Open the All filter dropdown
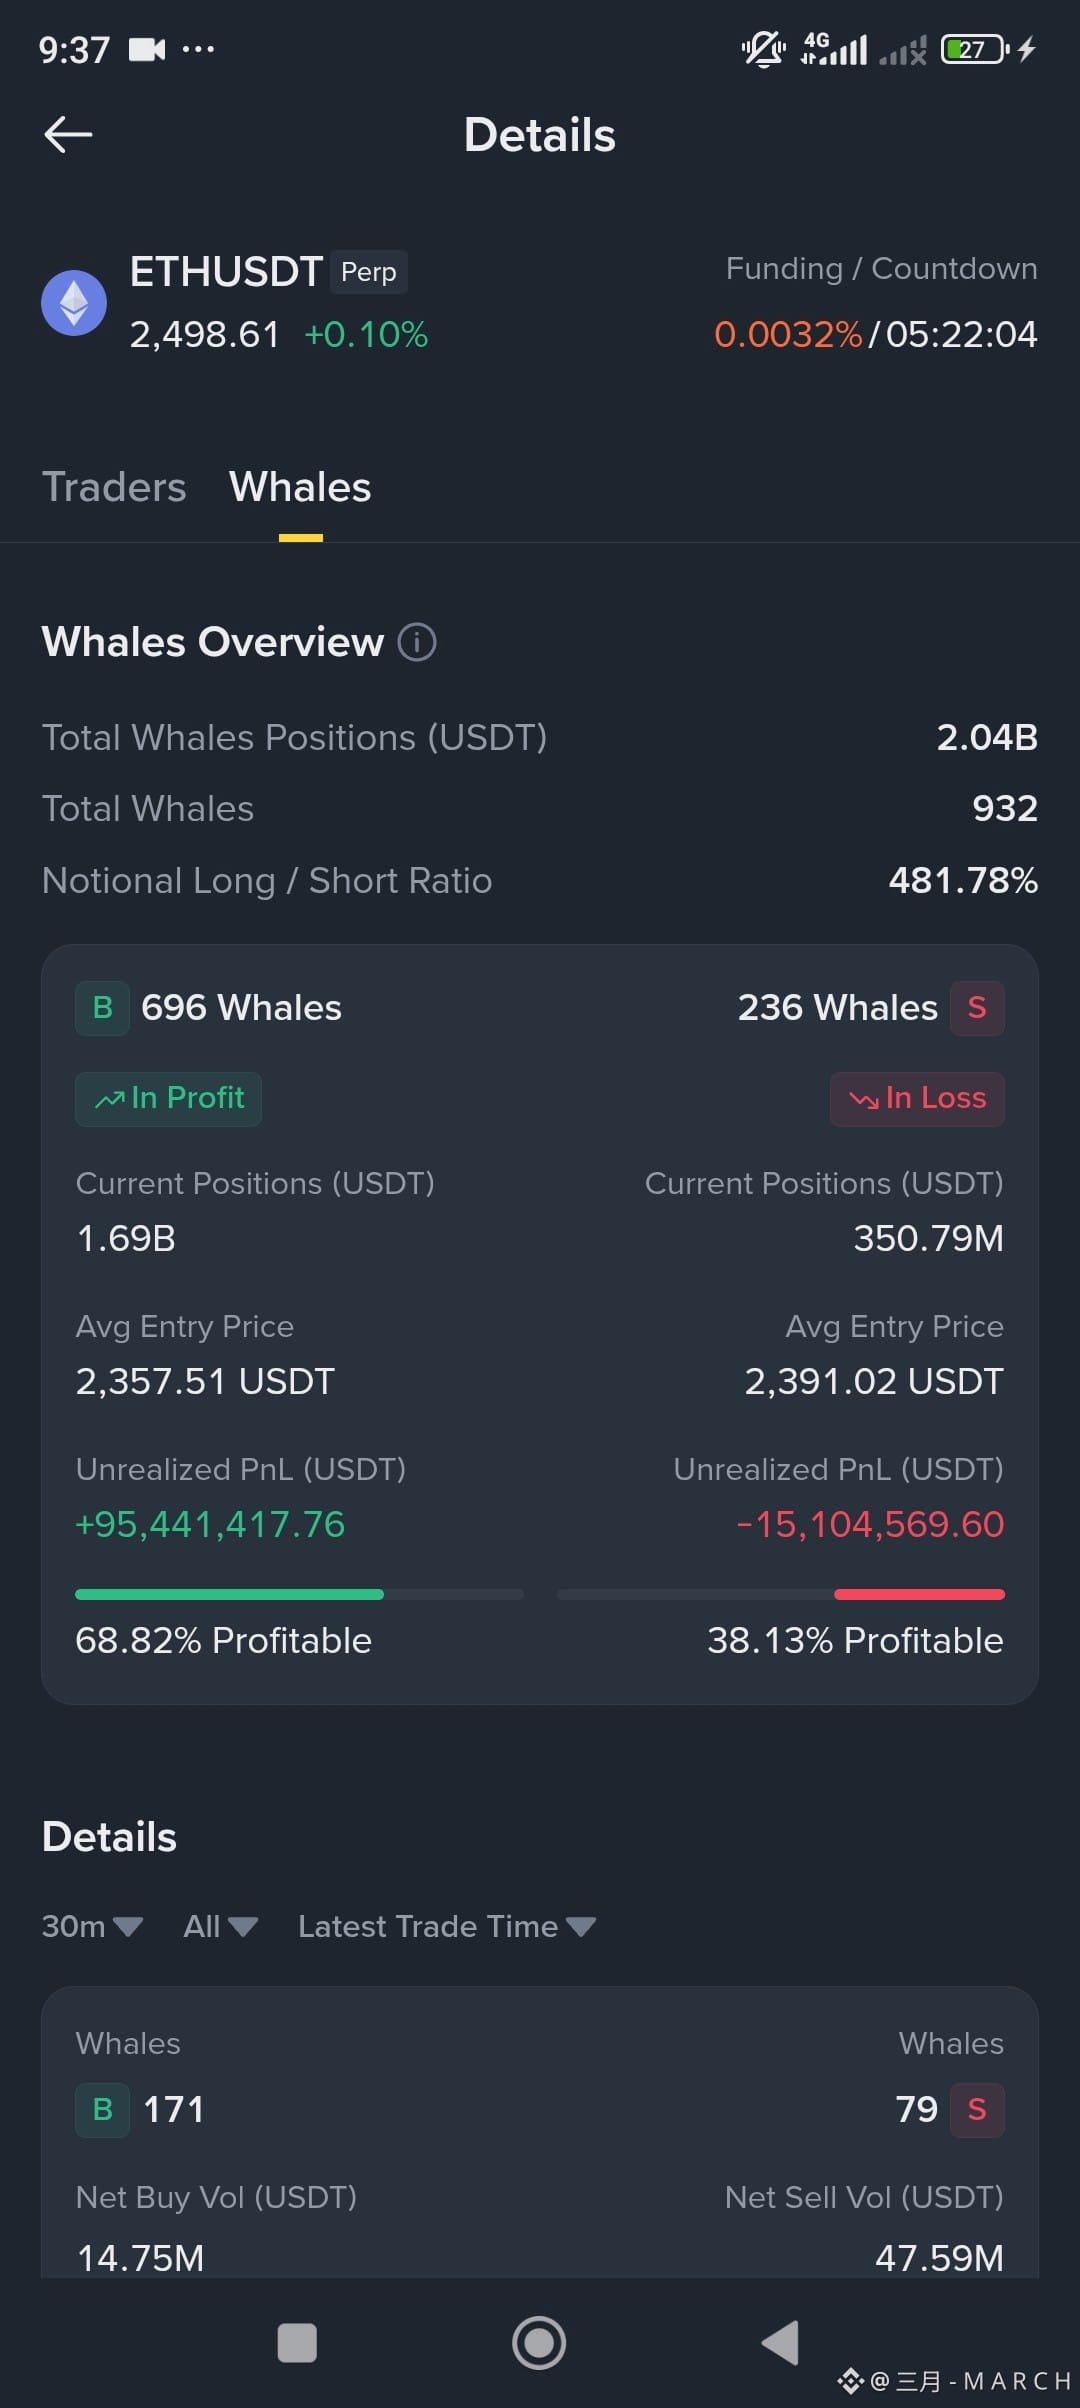Image resolution: width=1080 pixels, height=2408 pixels. coord(221,1926)
